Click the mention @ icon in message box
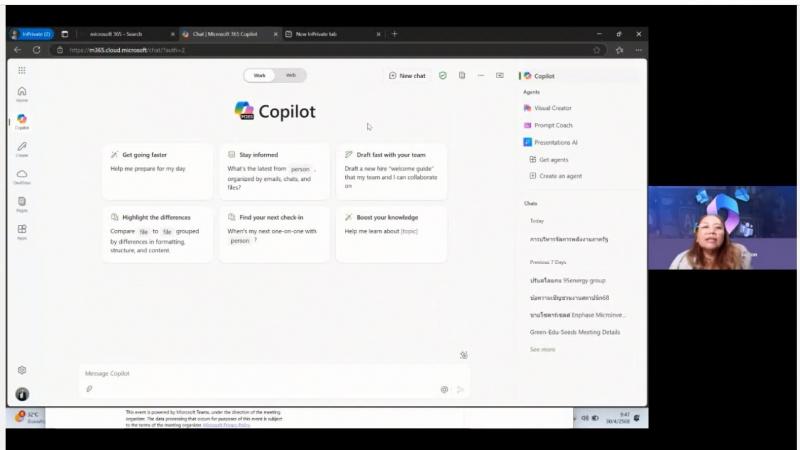Screen dimensions: 800x450 pyautogui.click(x=444, y=389)
